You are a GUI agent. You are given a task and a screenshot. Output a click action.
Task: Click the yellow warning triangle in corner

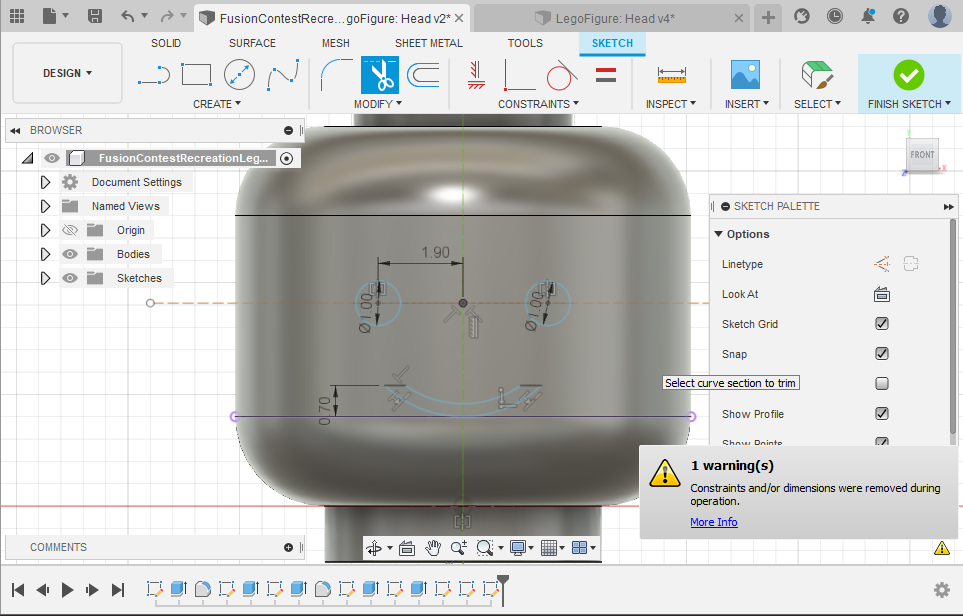[942, 548]
